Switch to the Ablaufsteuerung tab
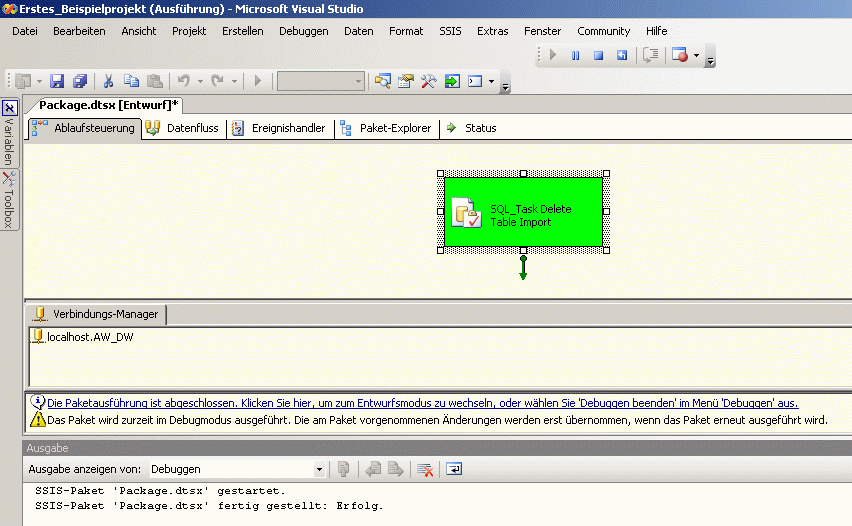The width and height of the screenshot is (852, 526). coord(84,128)
